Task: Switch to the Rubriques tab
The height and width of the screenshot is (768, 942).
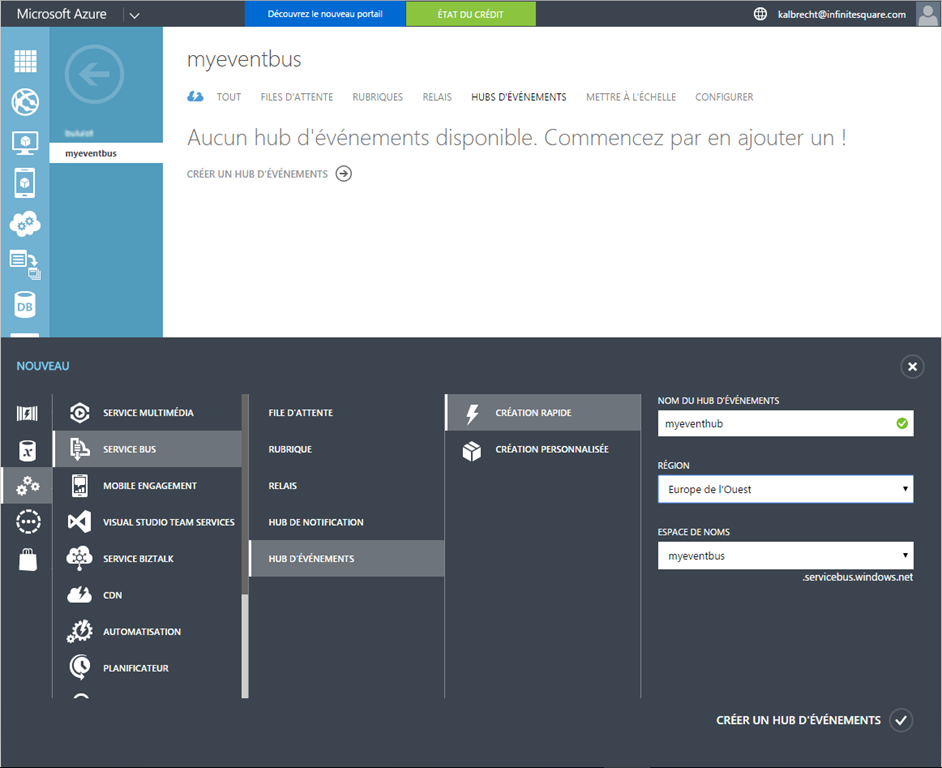Action: [x=378, y=97]
